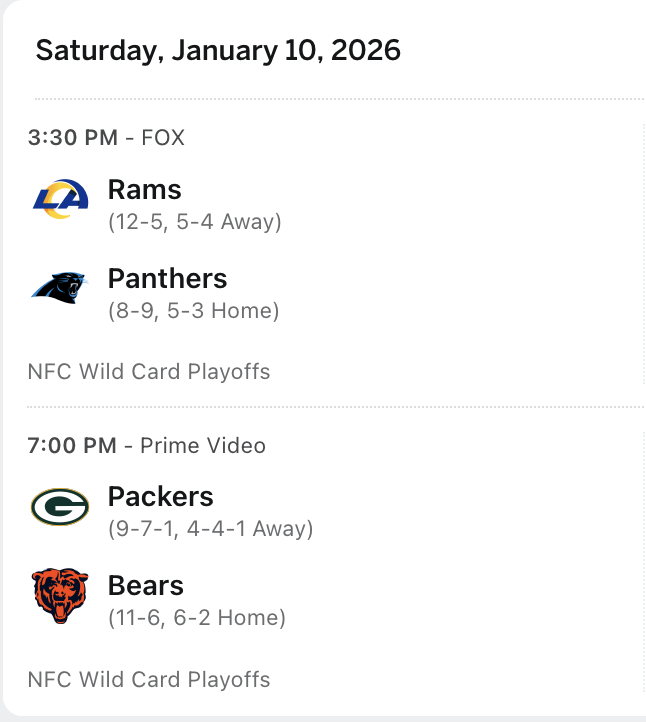Click the FOX broadcast network label

tap(163, 138)
